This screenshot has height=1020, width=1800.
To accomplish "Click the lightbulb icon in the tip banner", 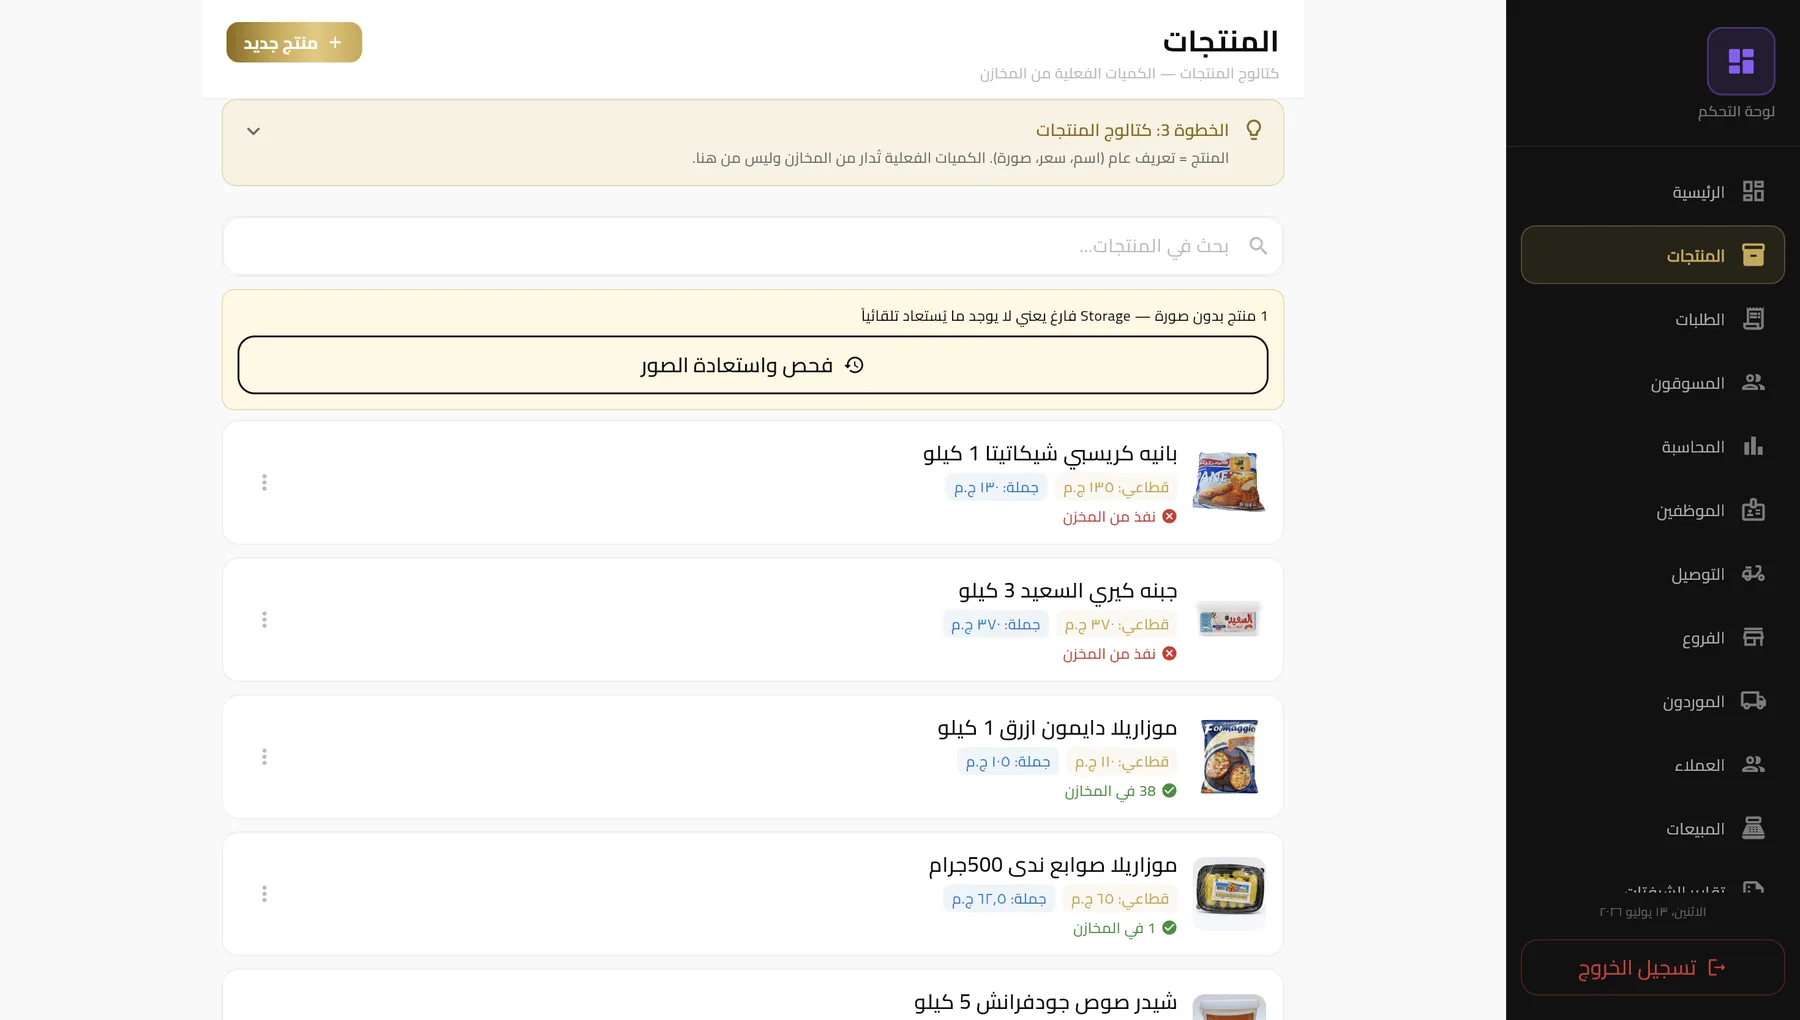I will pos(1254,130).
